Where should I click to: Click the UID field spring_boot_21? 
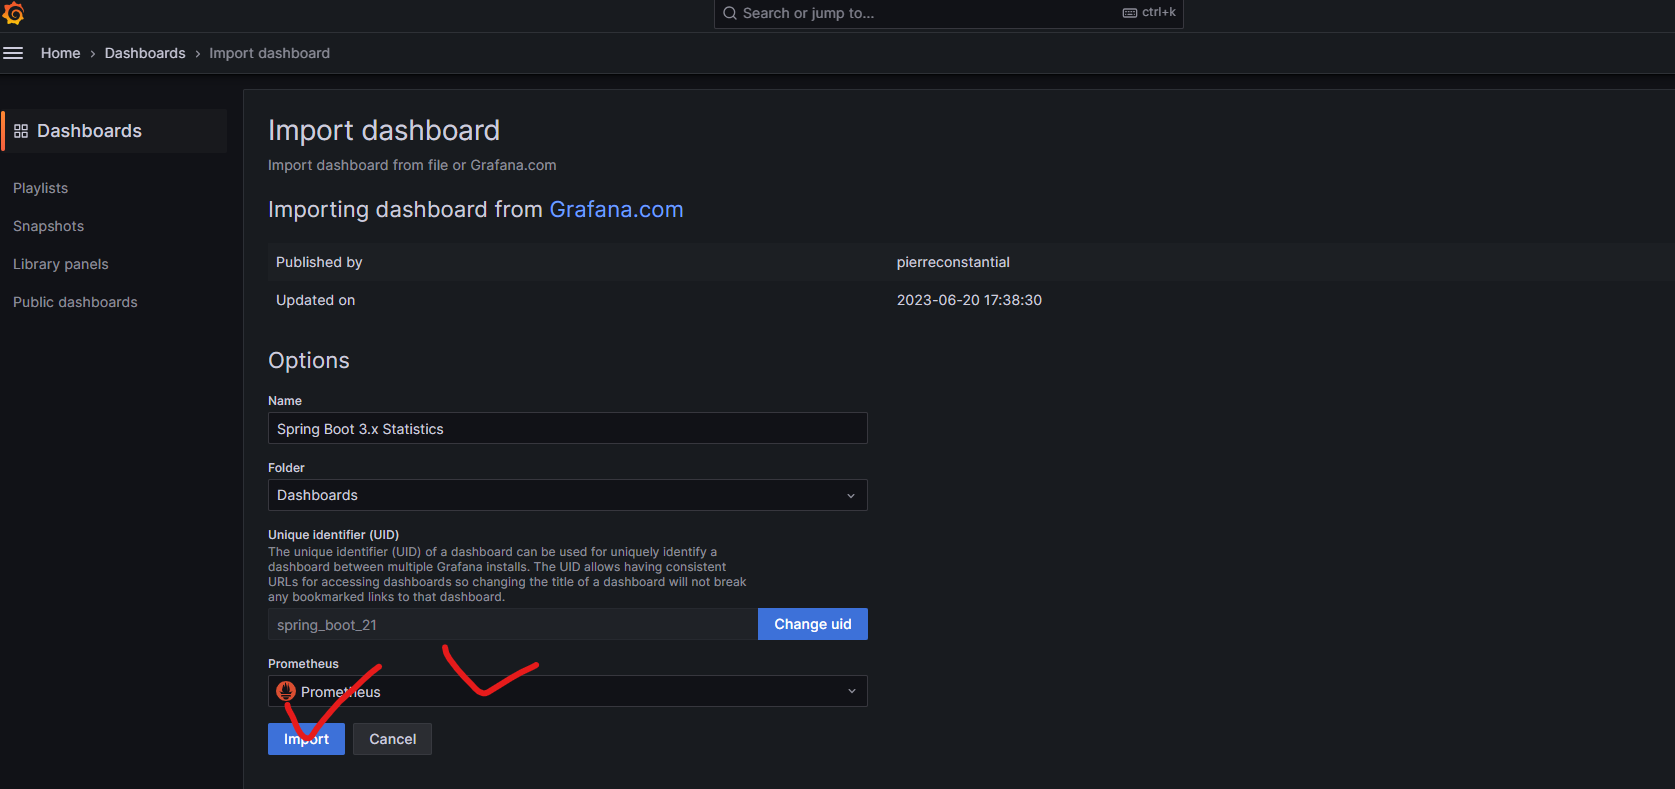coord(512,624)
